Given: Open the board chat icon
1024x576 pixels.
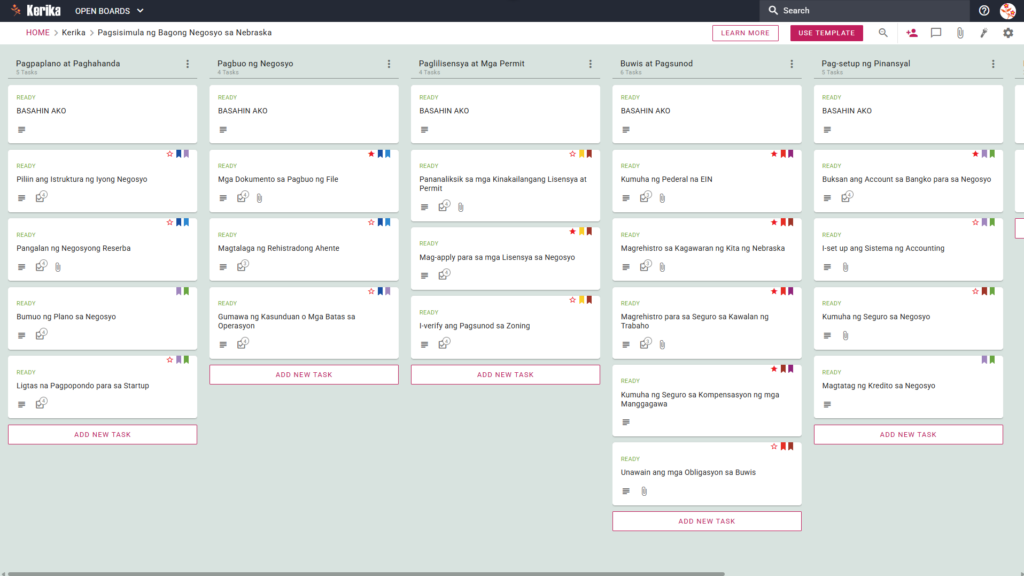Looking at the screenshot, I should click(x=936, y=33).
